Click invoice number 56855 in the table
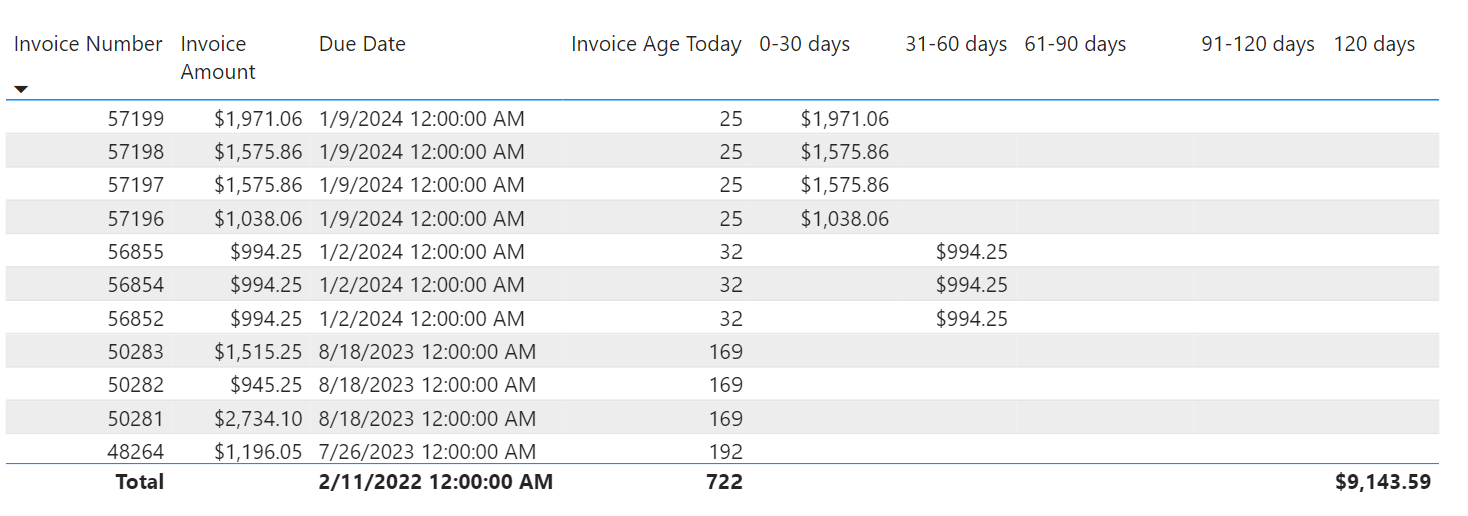Viewport: 1468px width, 516px height. click(136, 252)
